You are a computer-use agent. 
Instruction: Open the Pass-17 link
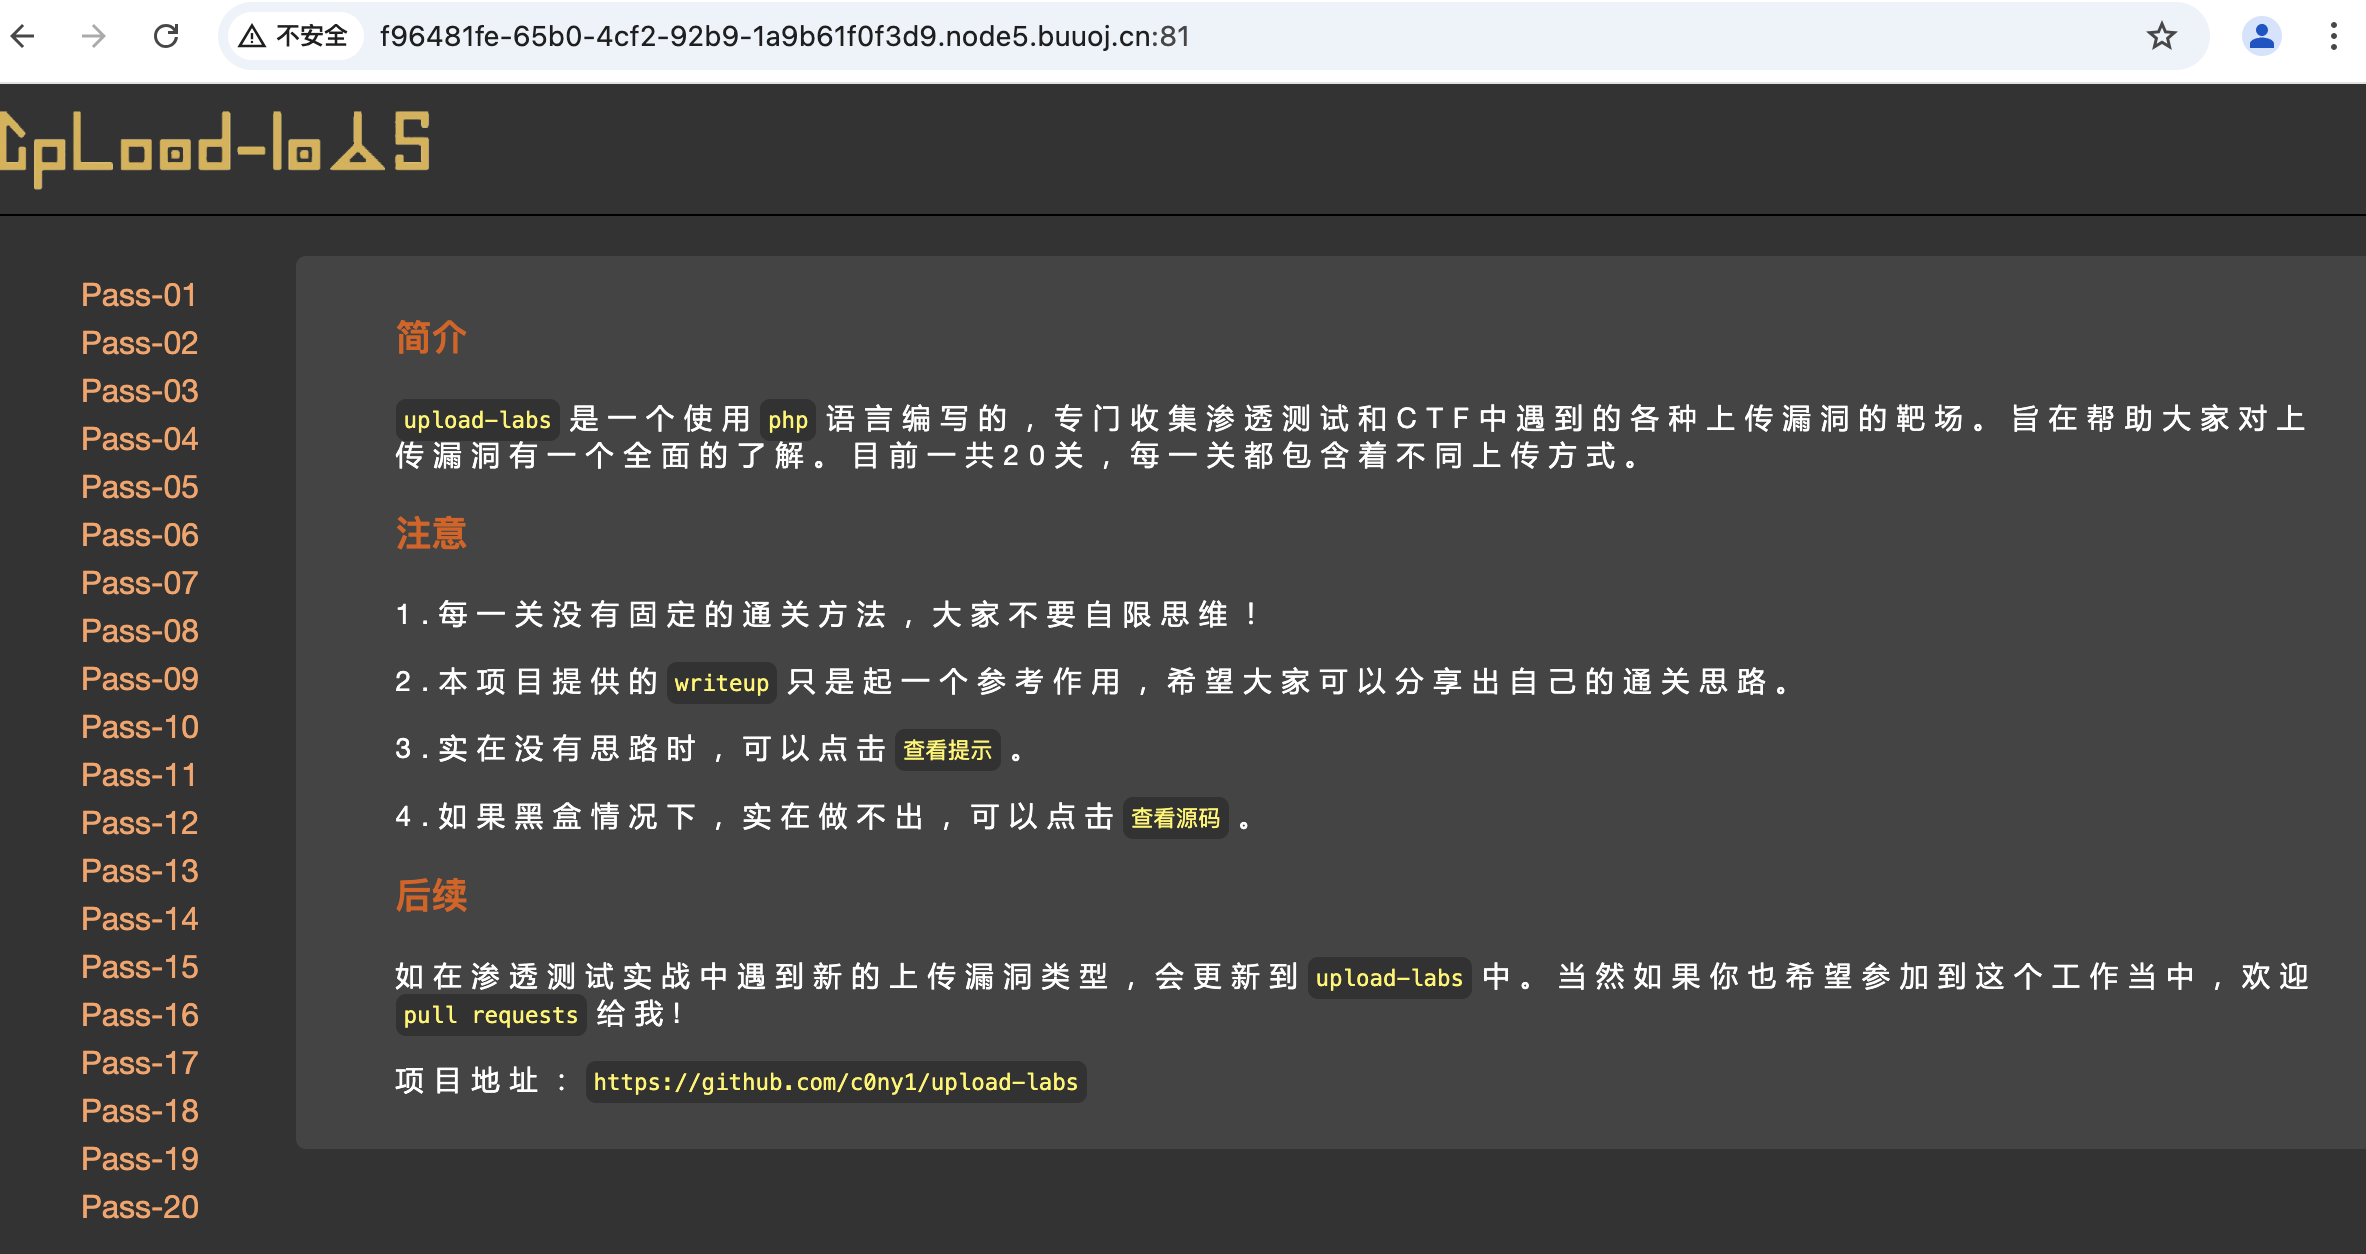point(139,1063)
